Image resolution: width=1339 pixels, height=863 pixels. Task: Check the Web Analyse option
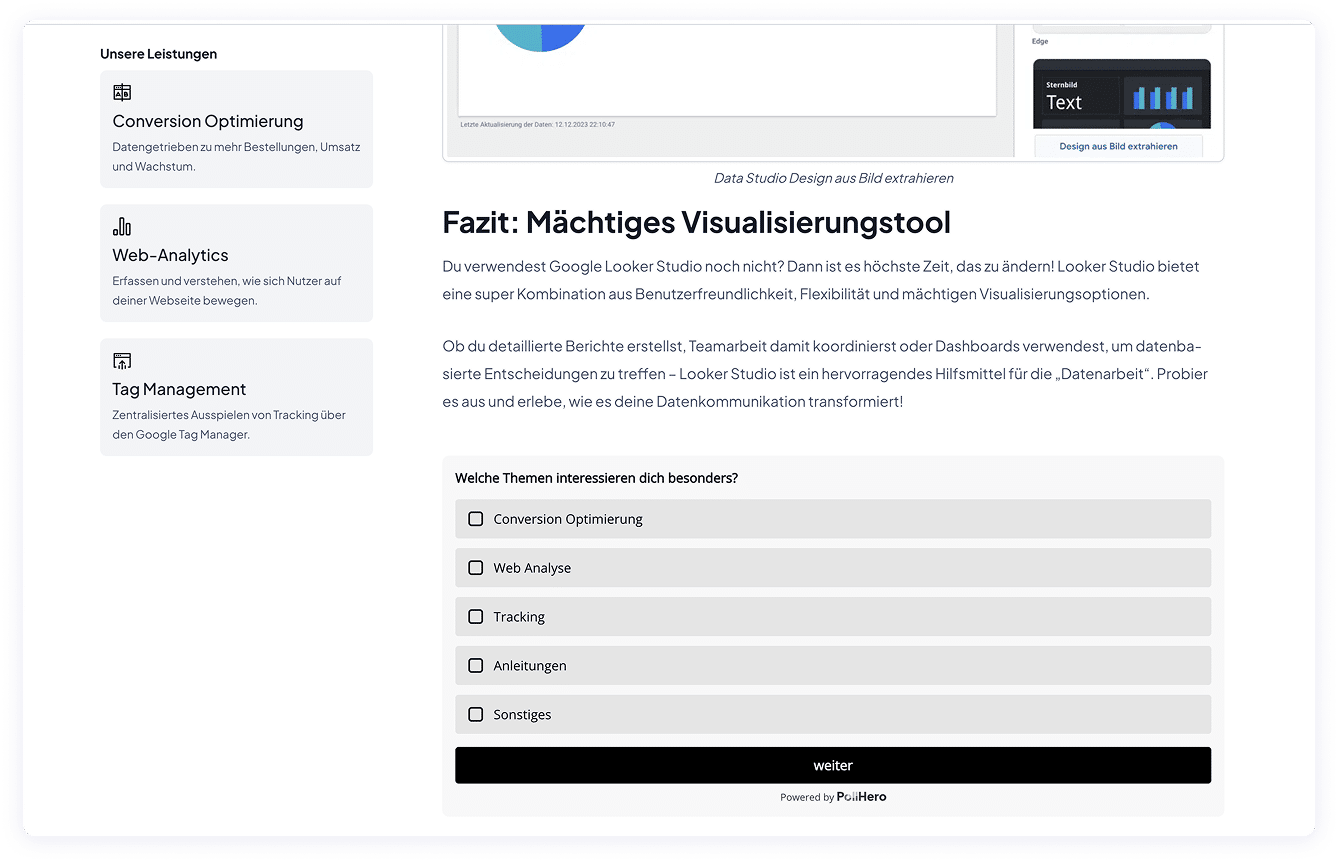[476, 568]
